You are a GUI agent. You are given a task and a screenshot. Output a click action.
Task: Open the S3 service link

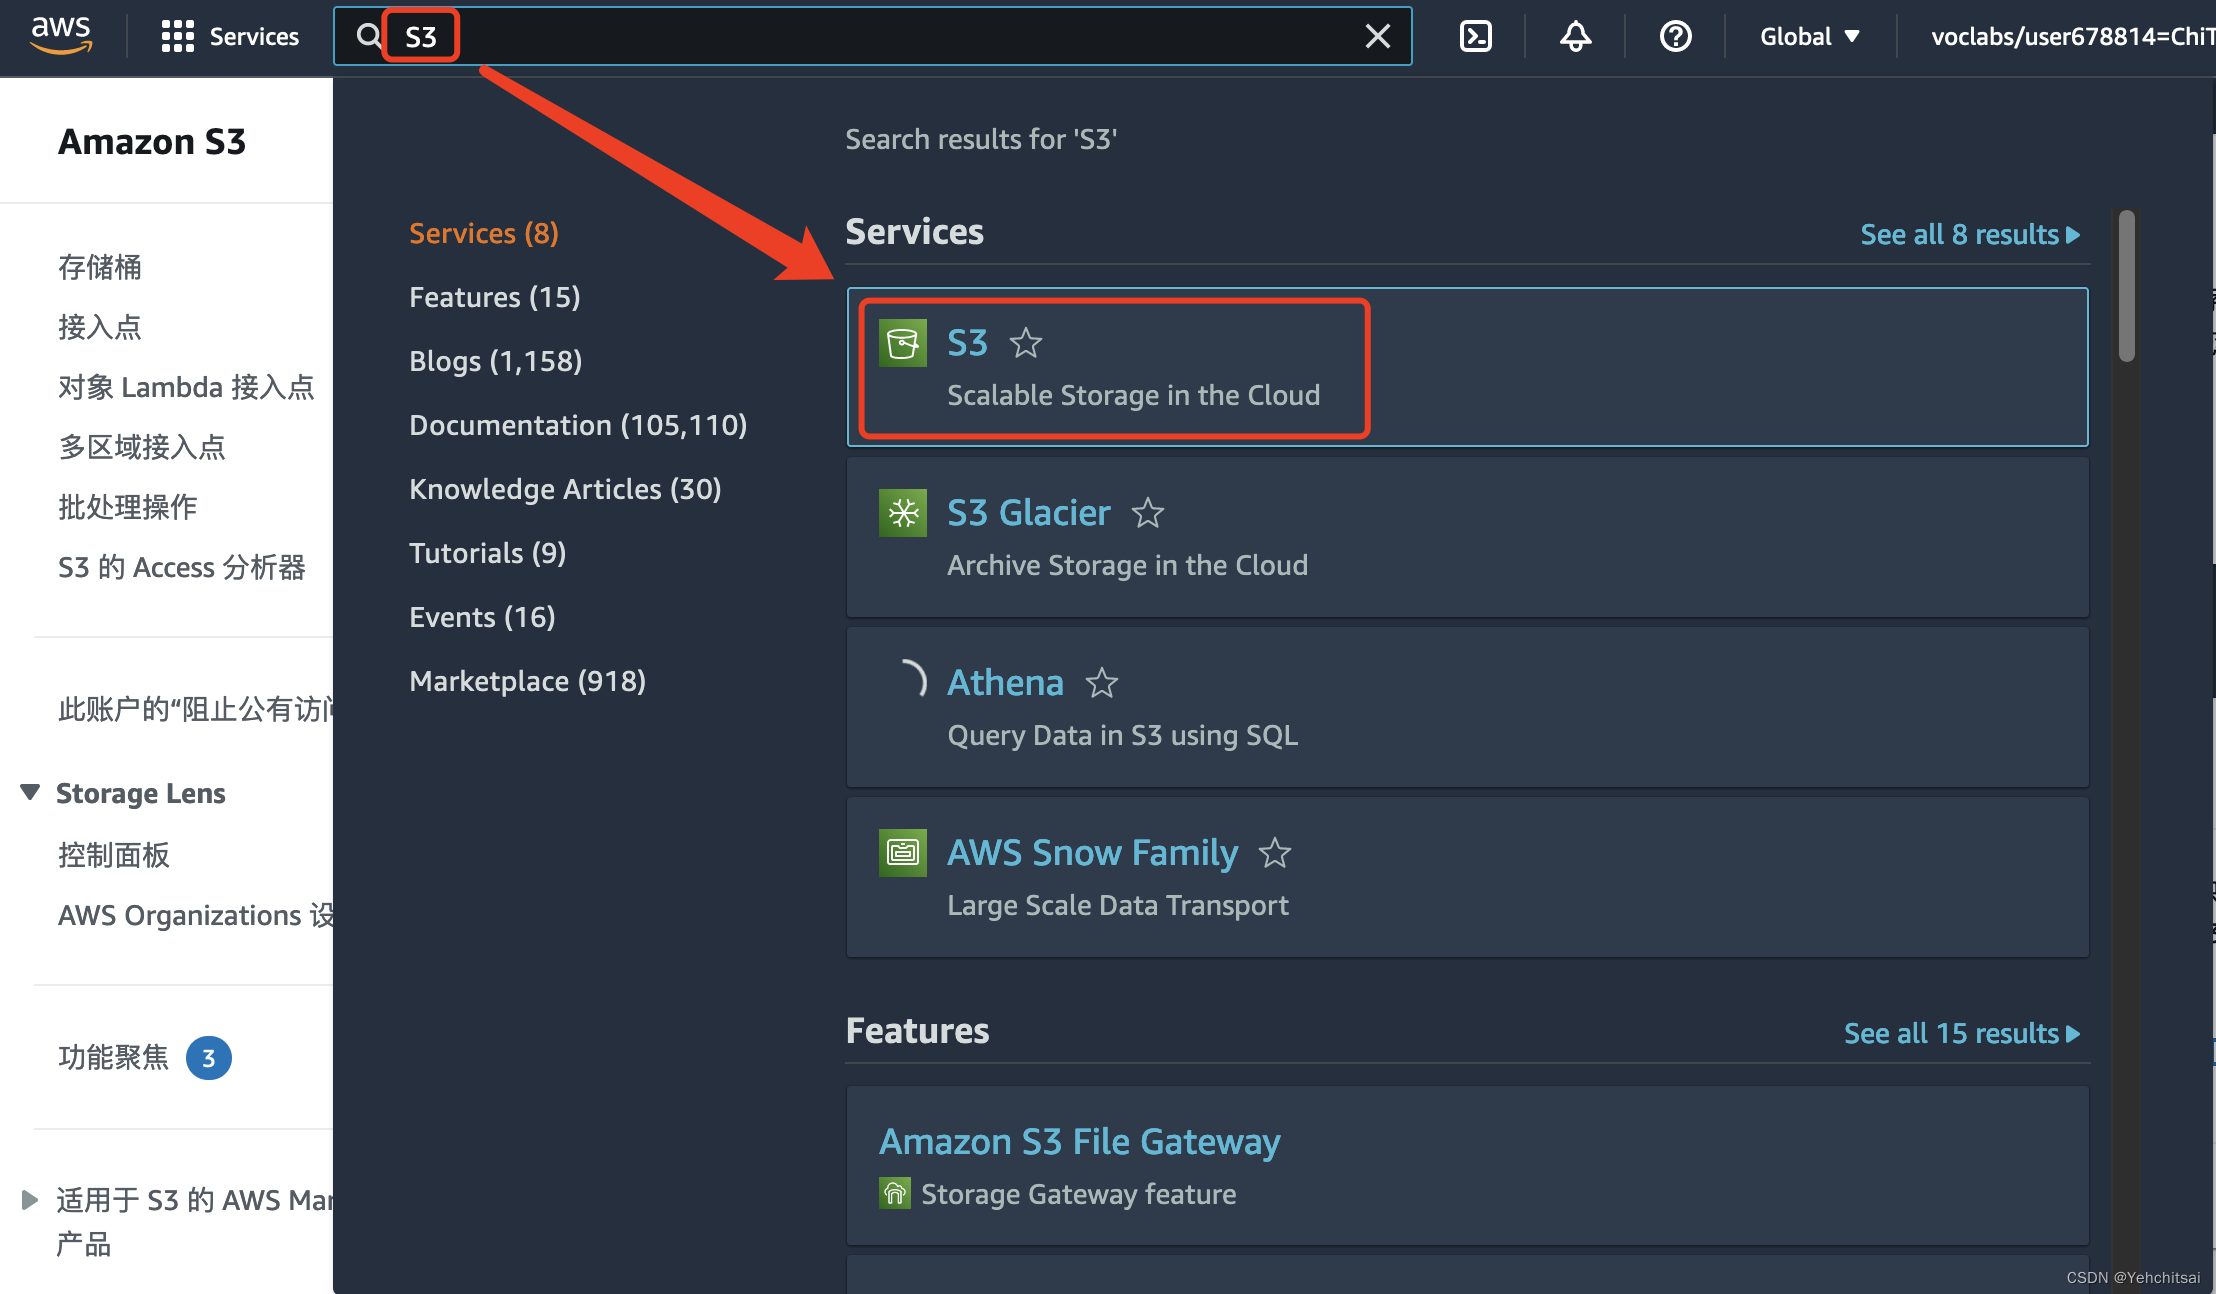coord(967,343)
